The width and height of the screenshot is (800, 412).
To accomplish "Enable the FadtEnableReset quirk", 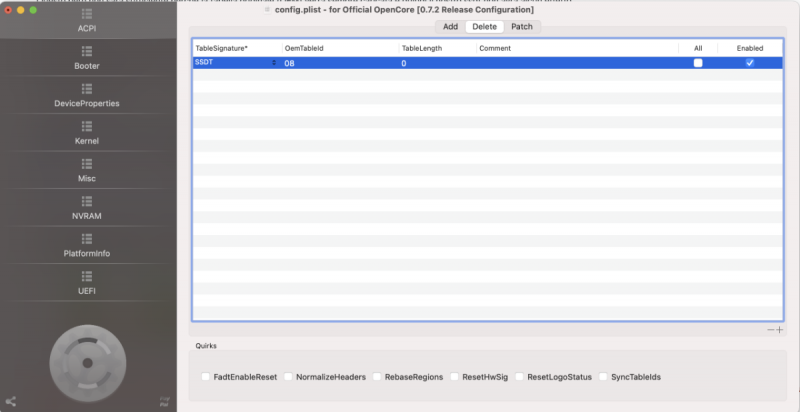I will 206,377.
